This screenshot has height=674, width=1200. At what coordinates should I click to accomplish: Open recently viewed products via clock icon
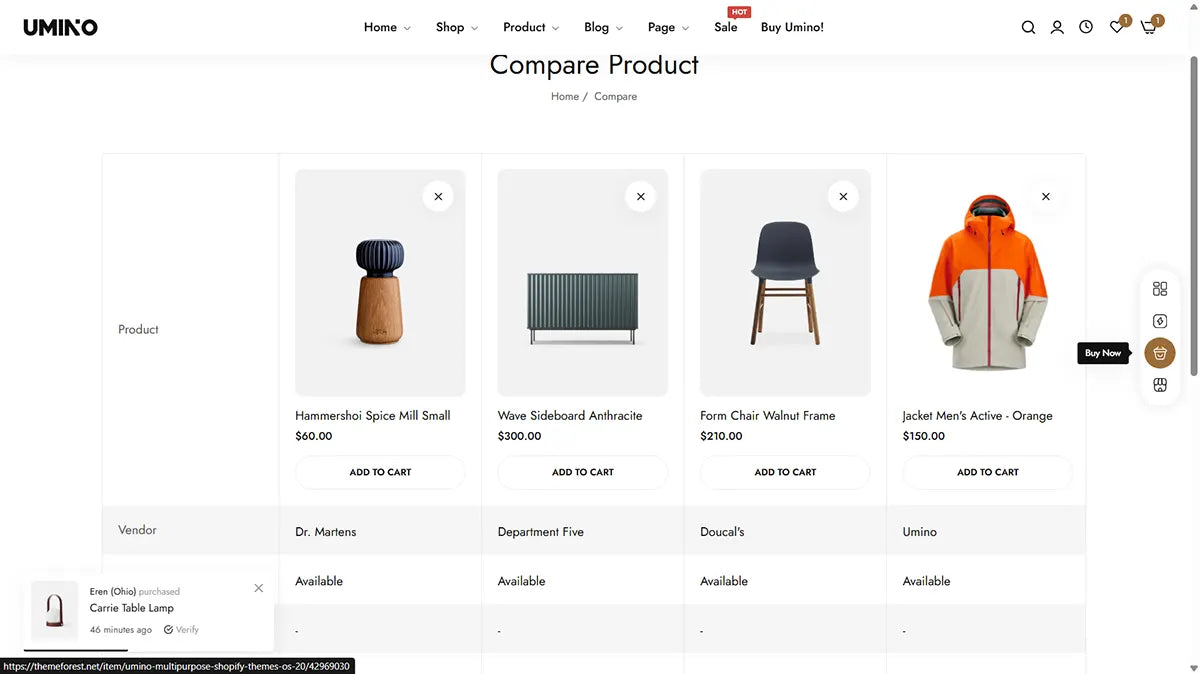point(1086,27)
